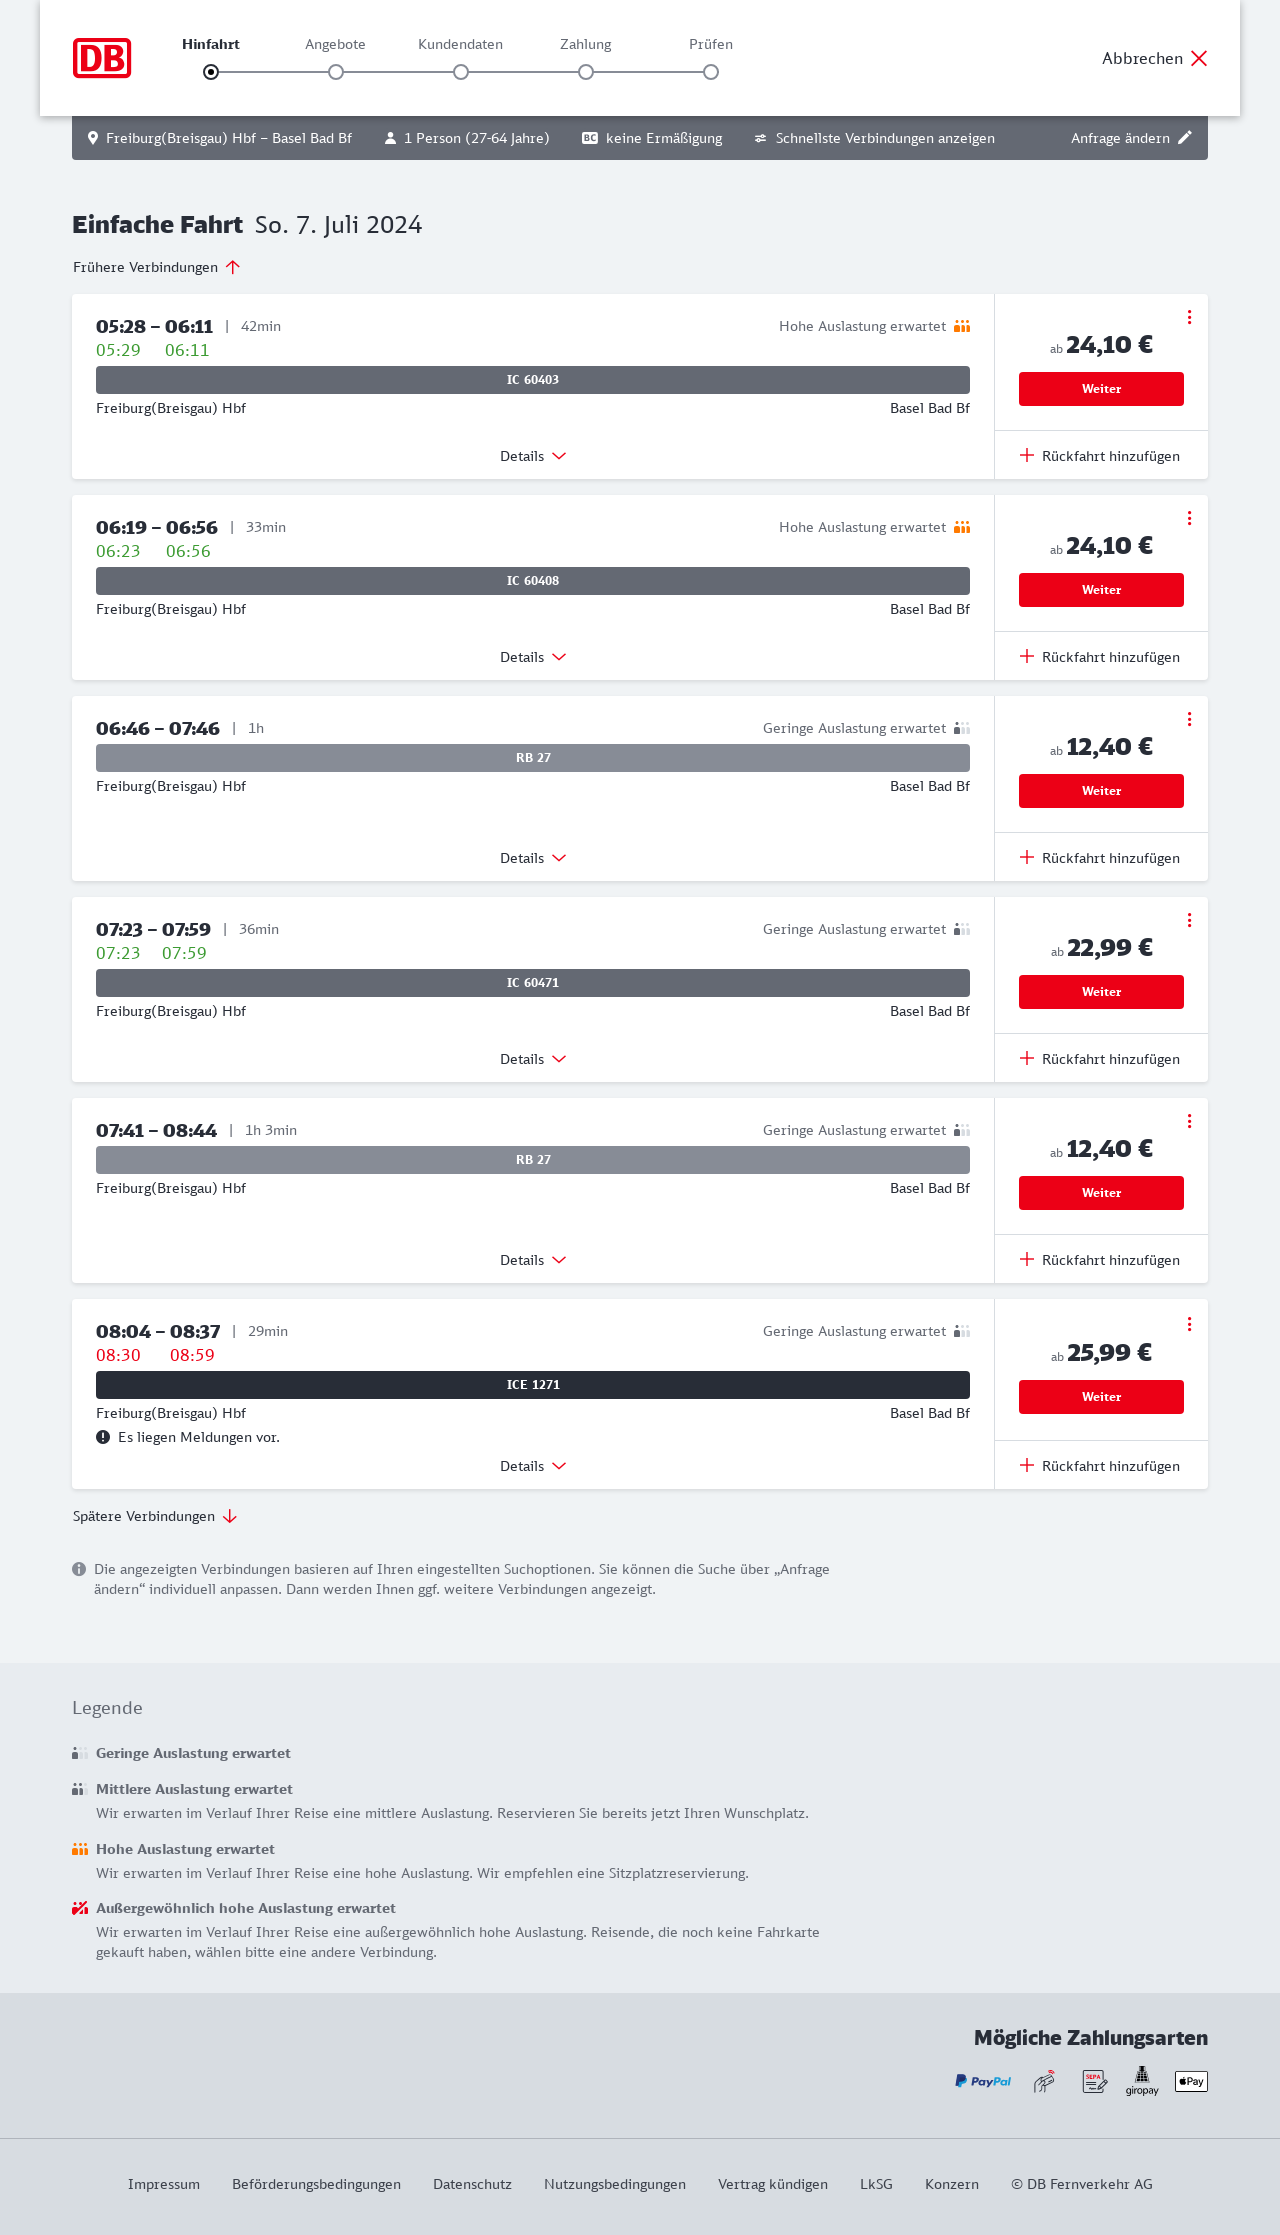Click the DB logo
This screenshot has height=2235, width=1280.
[102, 58]
